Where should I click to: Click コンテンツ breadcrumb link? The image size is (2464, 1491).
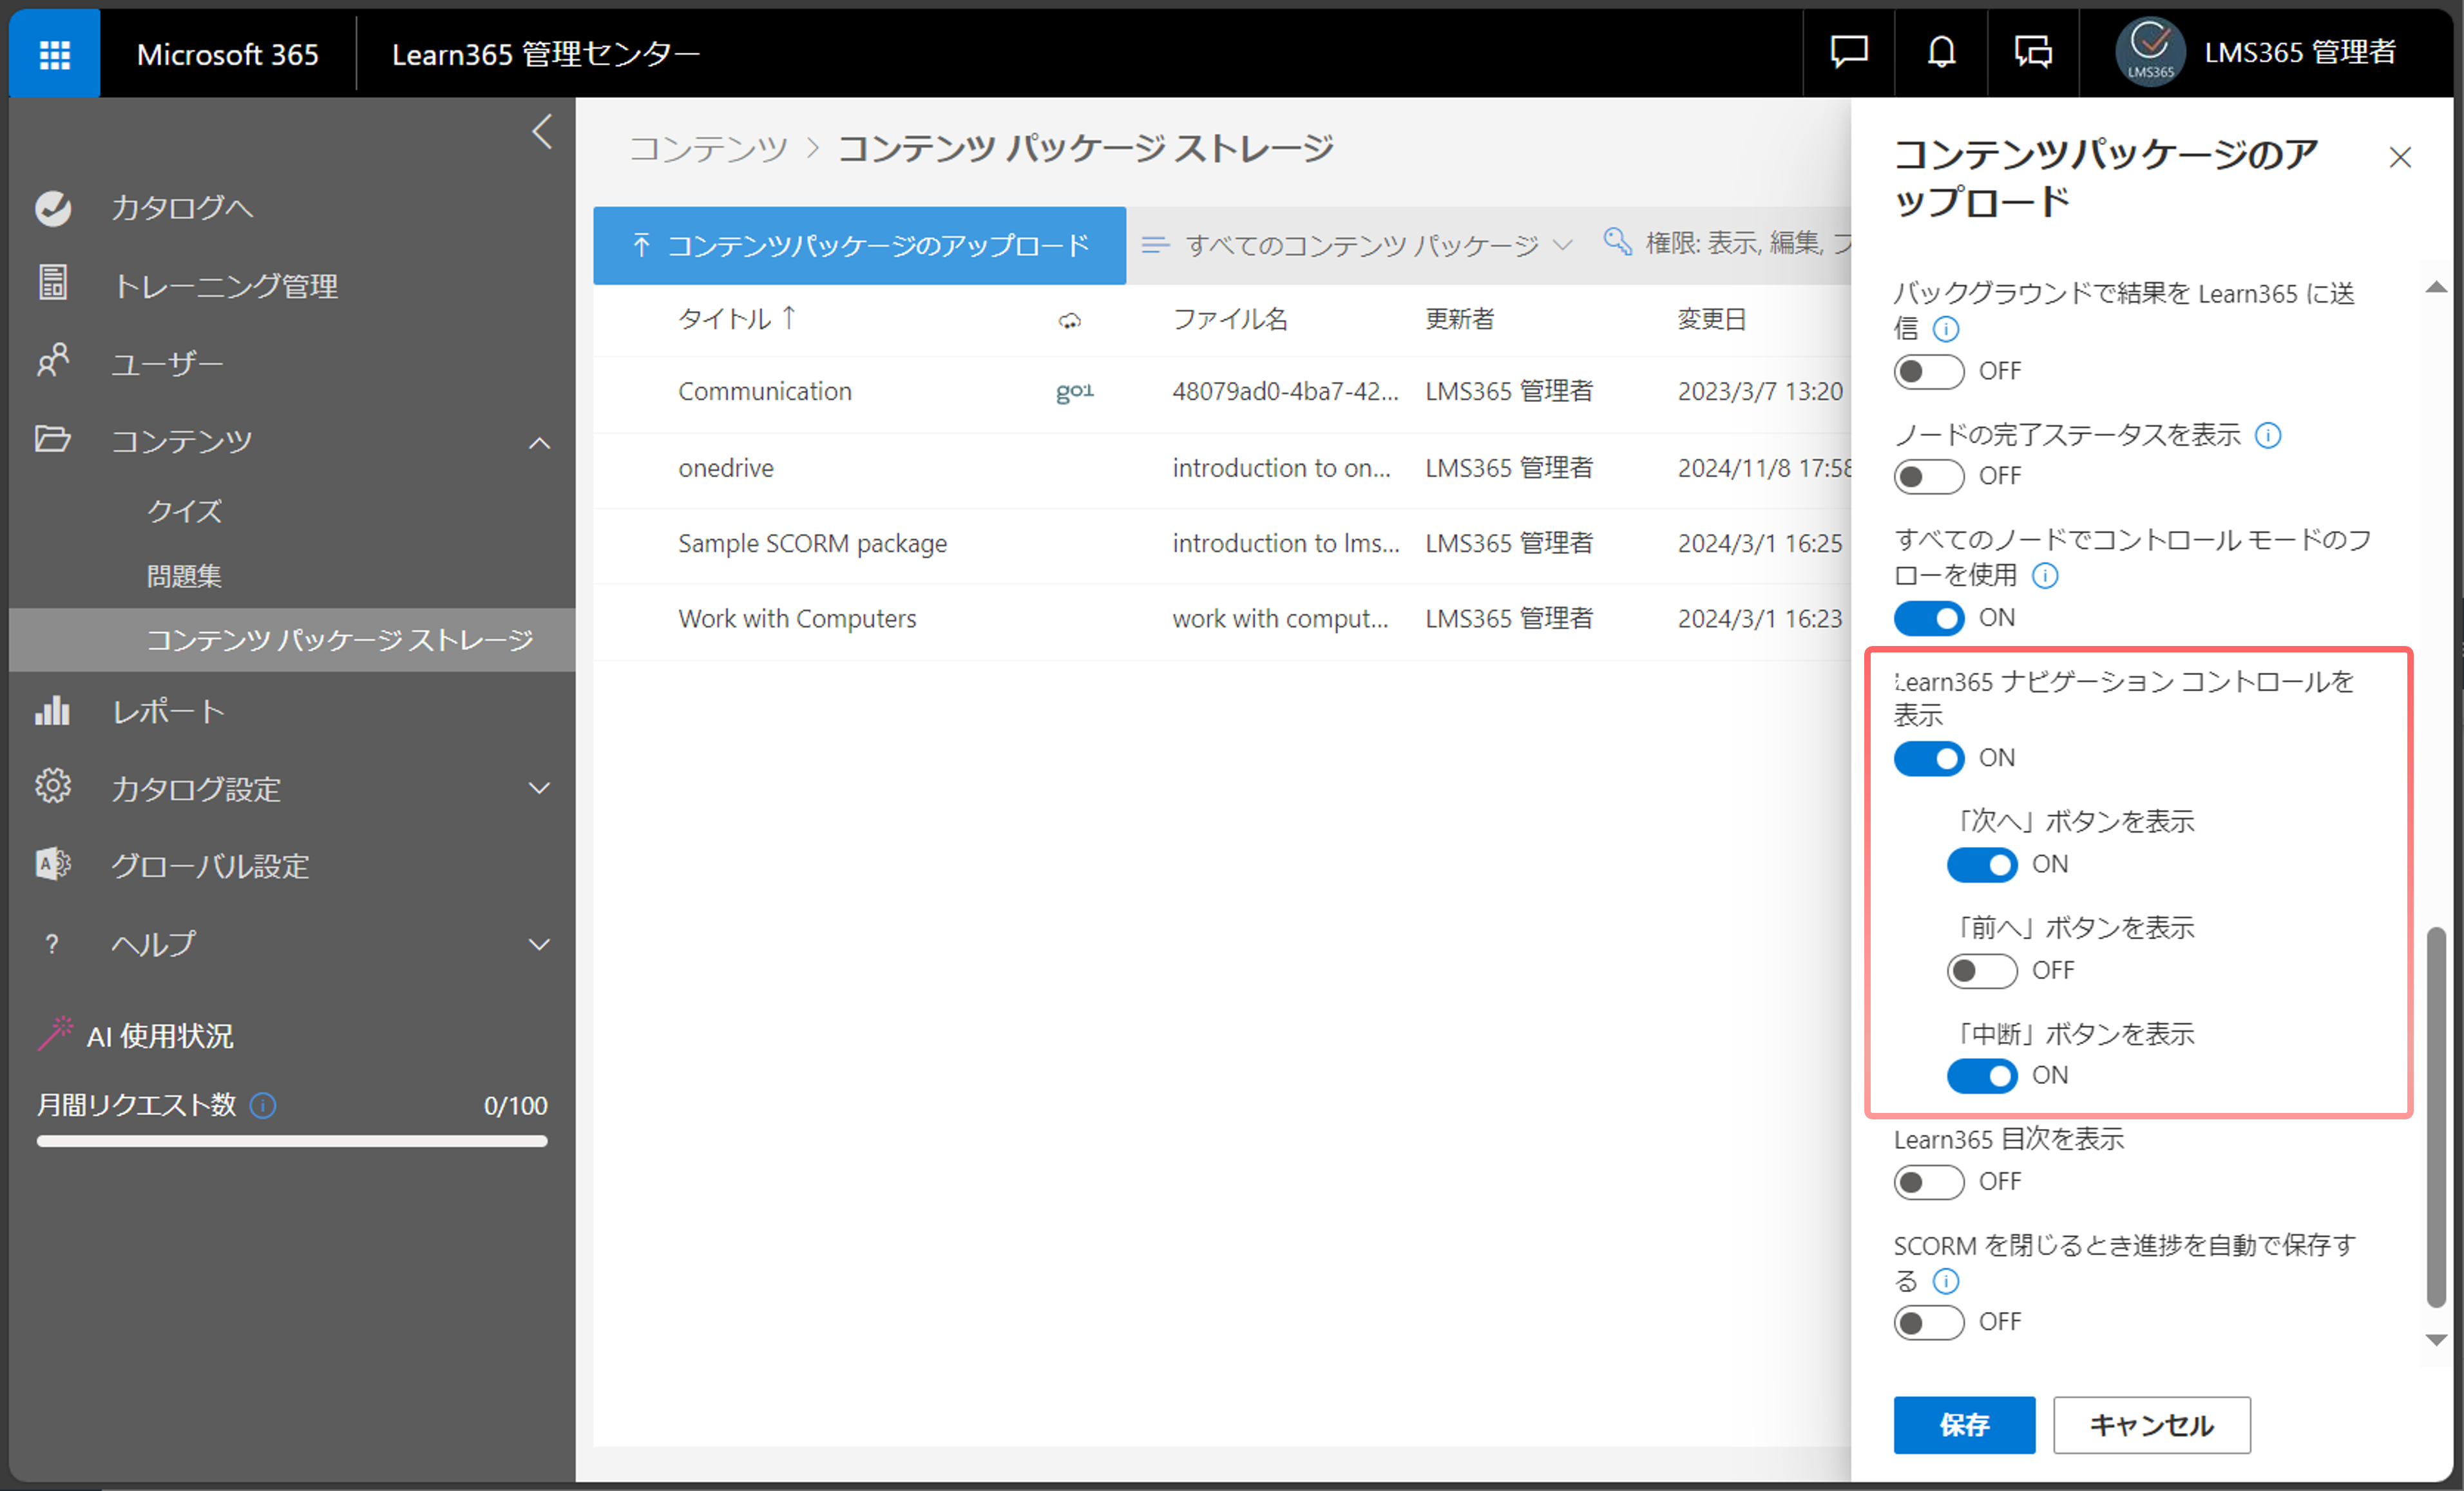coord(709,148)
